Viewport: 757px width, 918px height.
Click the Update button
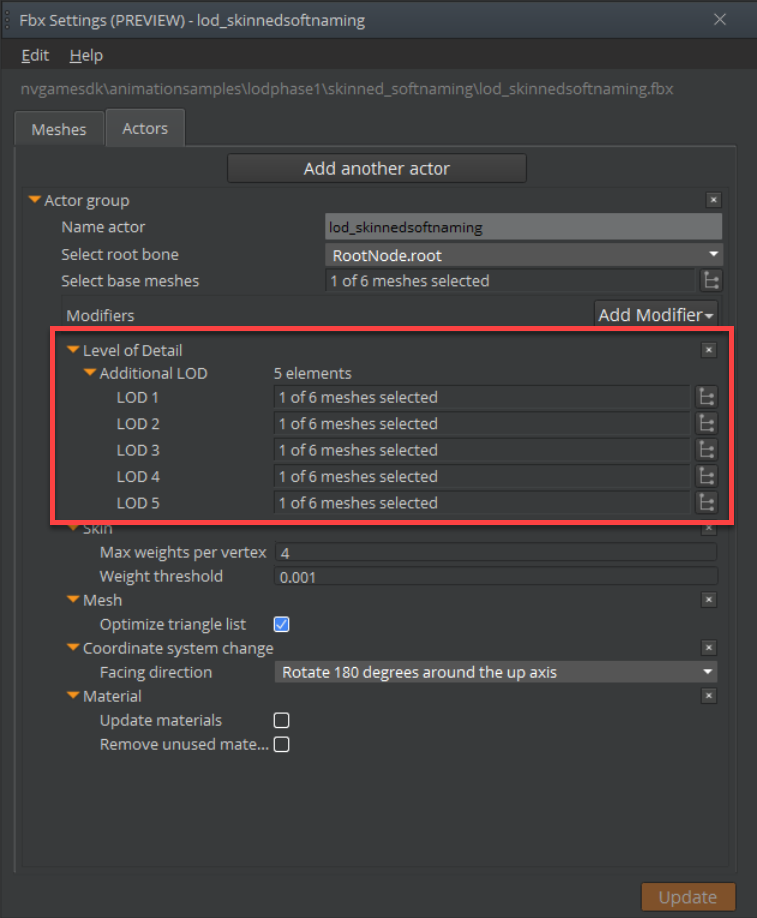click(688, 897)
